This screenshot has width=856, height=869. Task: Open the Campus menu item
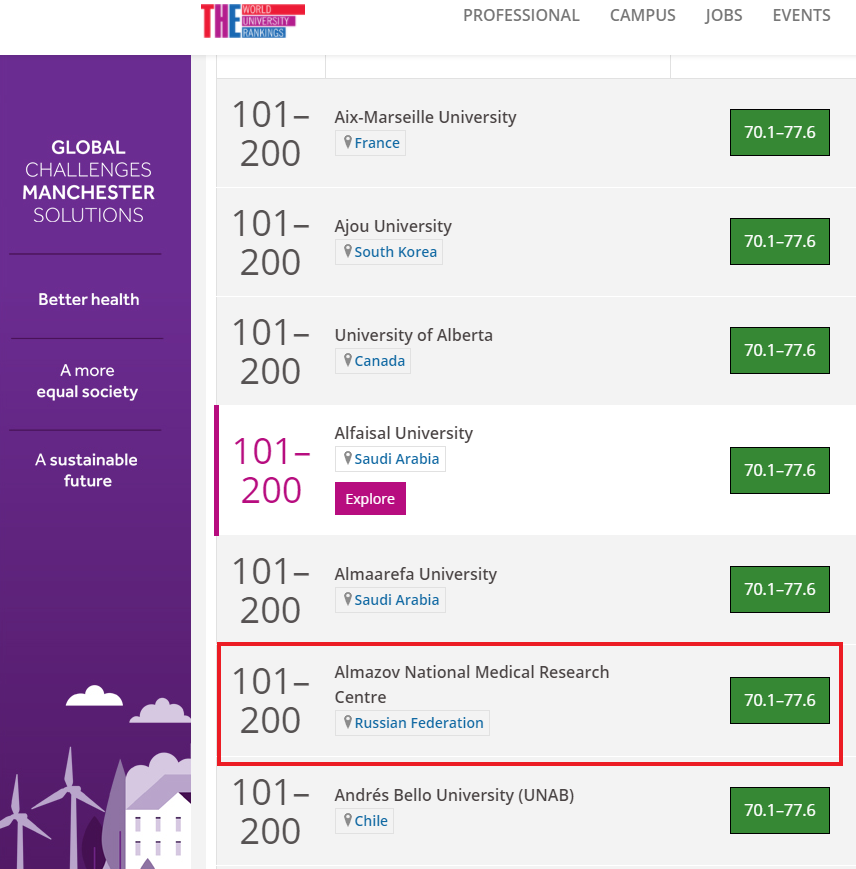click(642, 15)
